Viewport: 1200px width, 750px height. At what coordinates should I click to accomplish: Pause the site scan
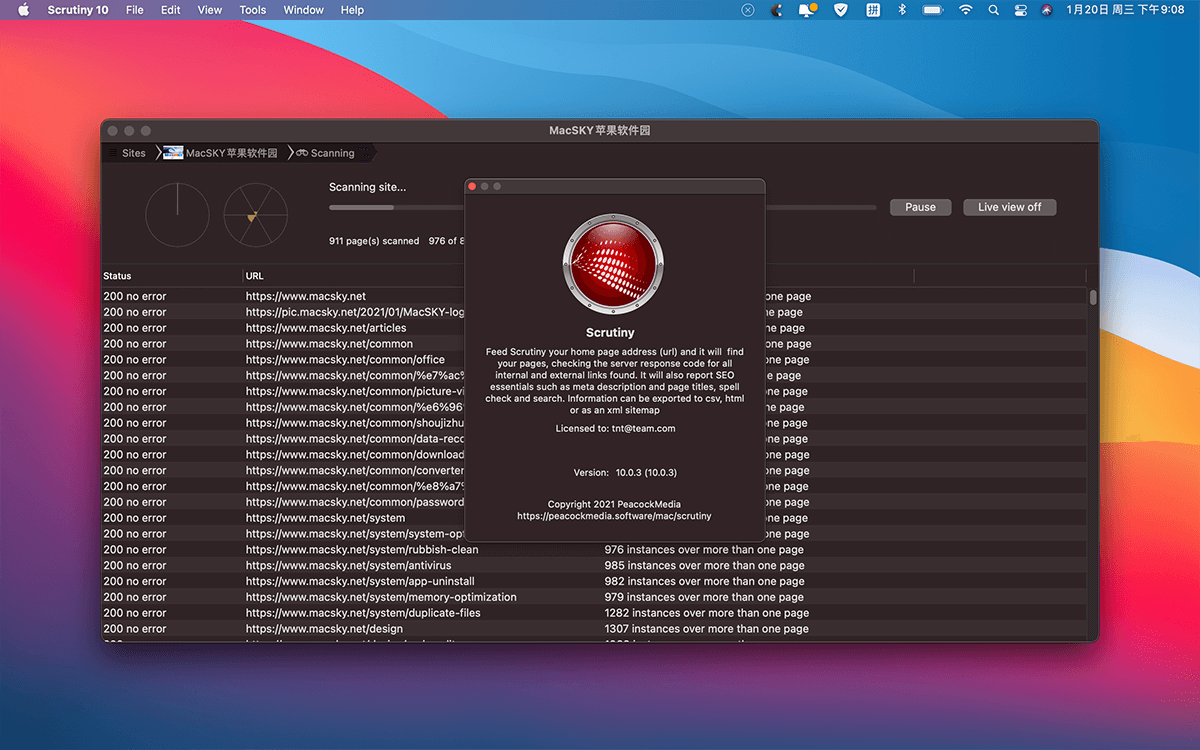pos(920,207)
